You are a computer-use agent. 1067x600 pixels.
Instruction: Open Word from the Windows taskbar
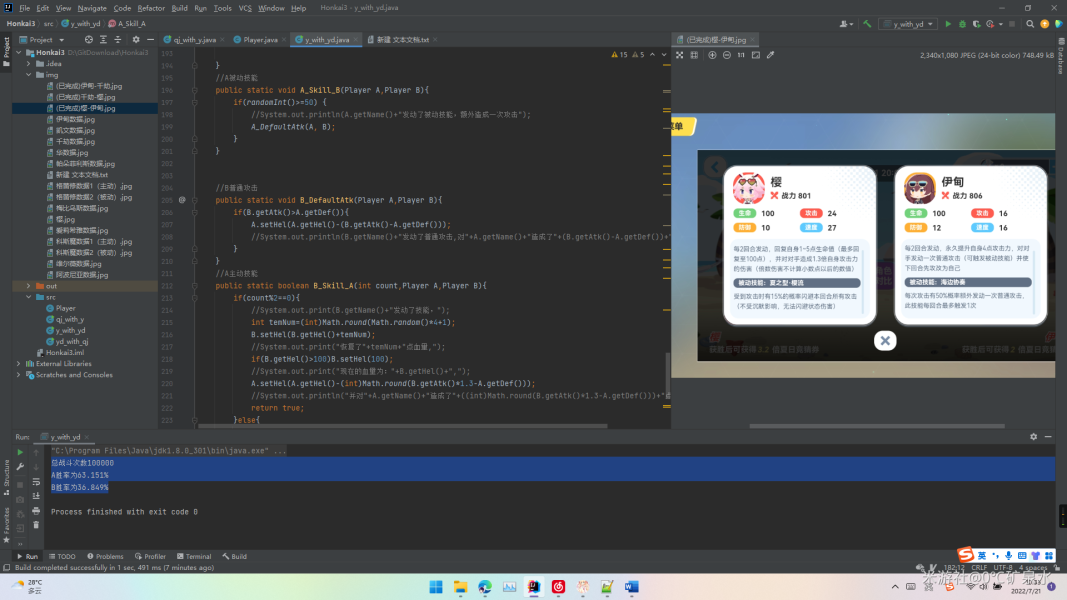[631, 587]
